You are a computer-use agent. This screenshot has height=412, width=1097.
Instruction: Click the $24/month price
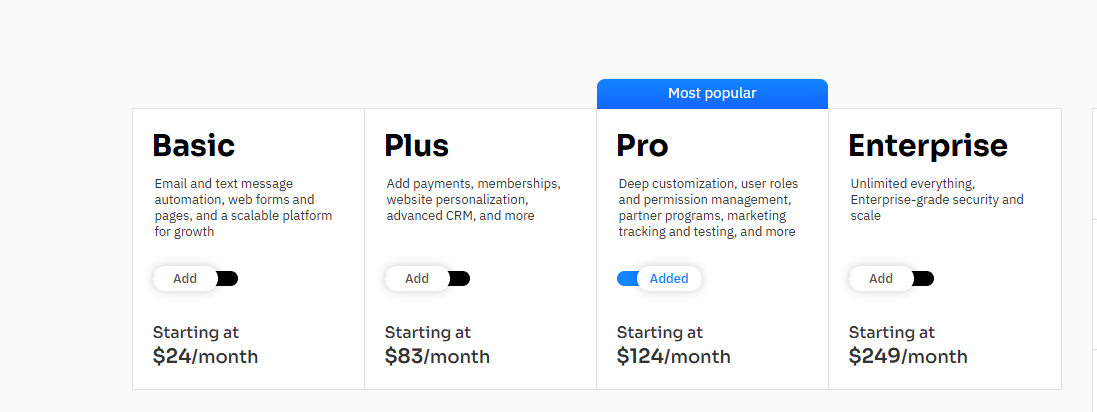click(x=205, y=356)
